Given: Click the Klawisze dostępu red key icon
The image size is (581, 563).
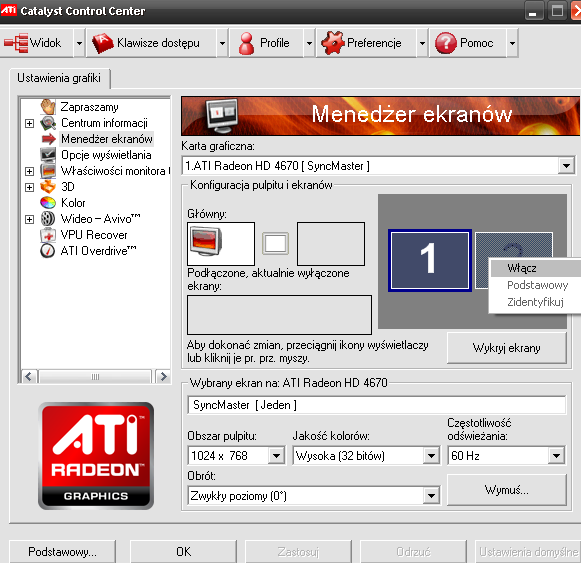Looking at the screenshot, I should 102,43.
